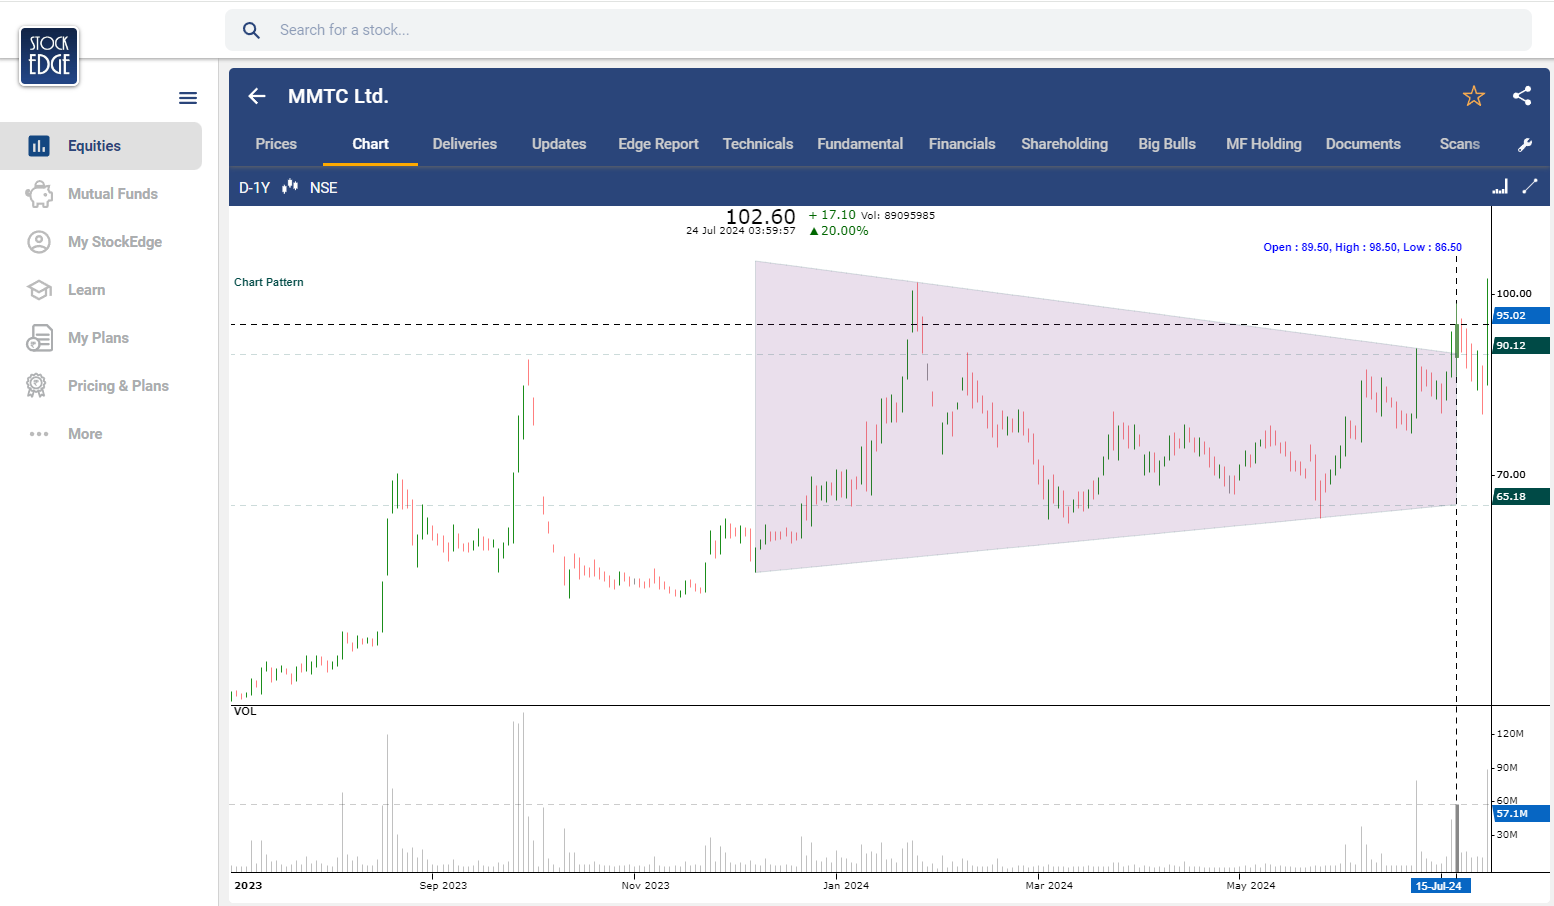This screenshot has height=906, width=1554.
Task: Open Mutual Funds in the sidebar
Action: (x=112, y=194)
